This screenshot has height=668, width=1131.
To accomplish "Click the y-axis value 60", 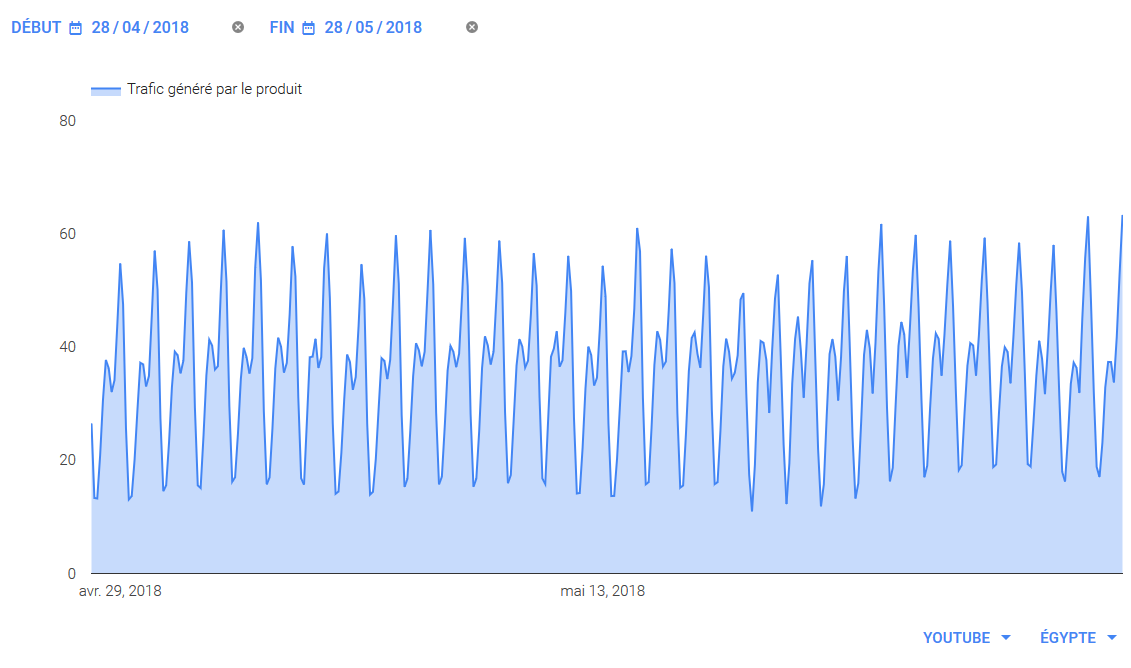I will point(67,234).
